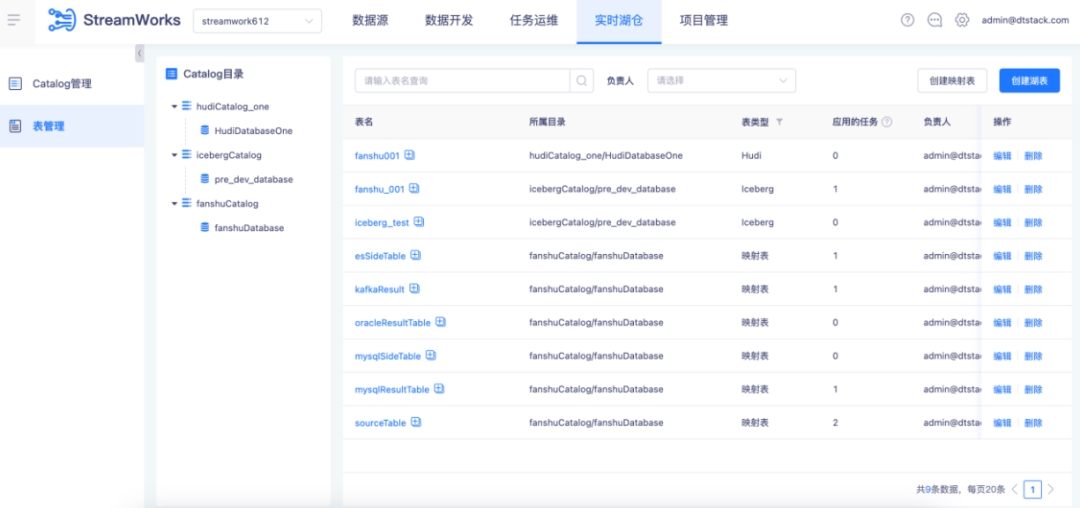Click the plus icon next to fanshu001
The width and height of the screenshot is (1080, 508).
(x=409, y=156)
